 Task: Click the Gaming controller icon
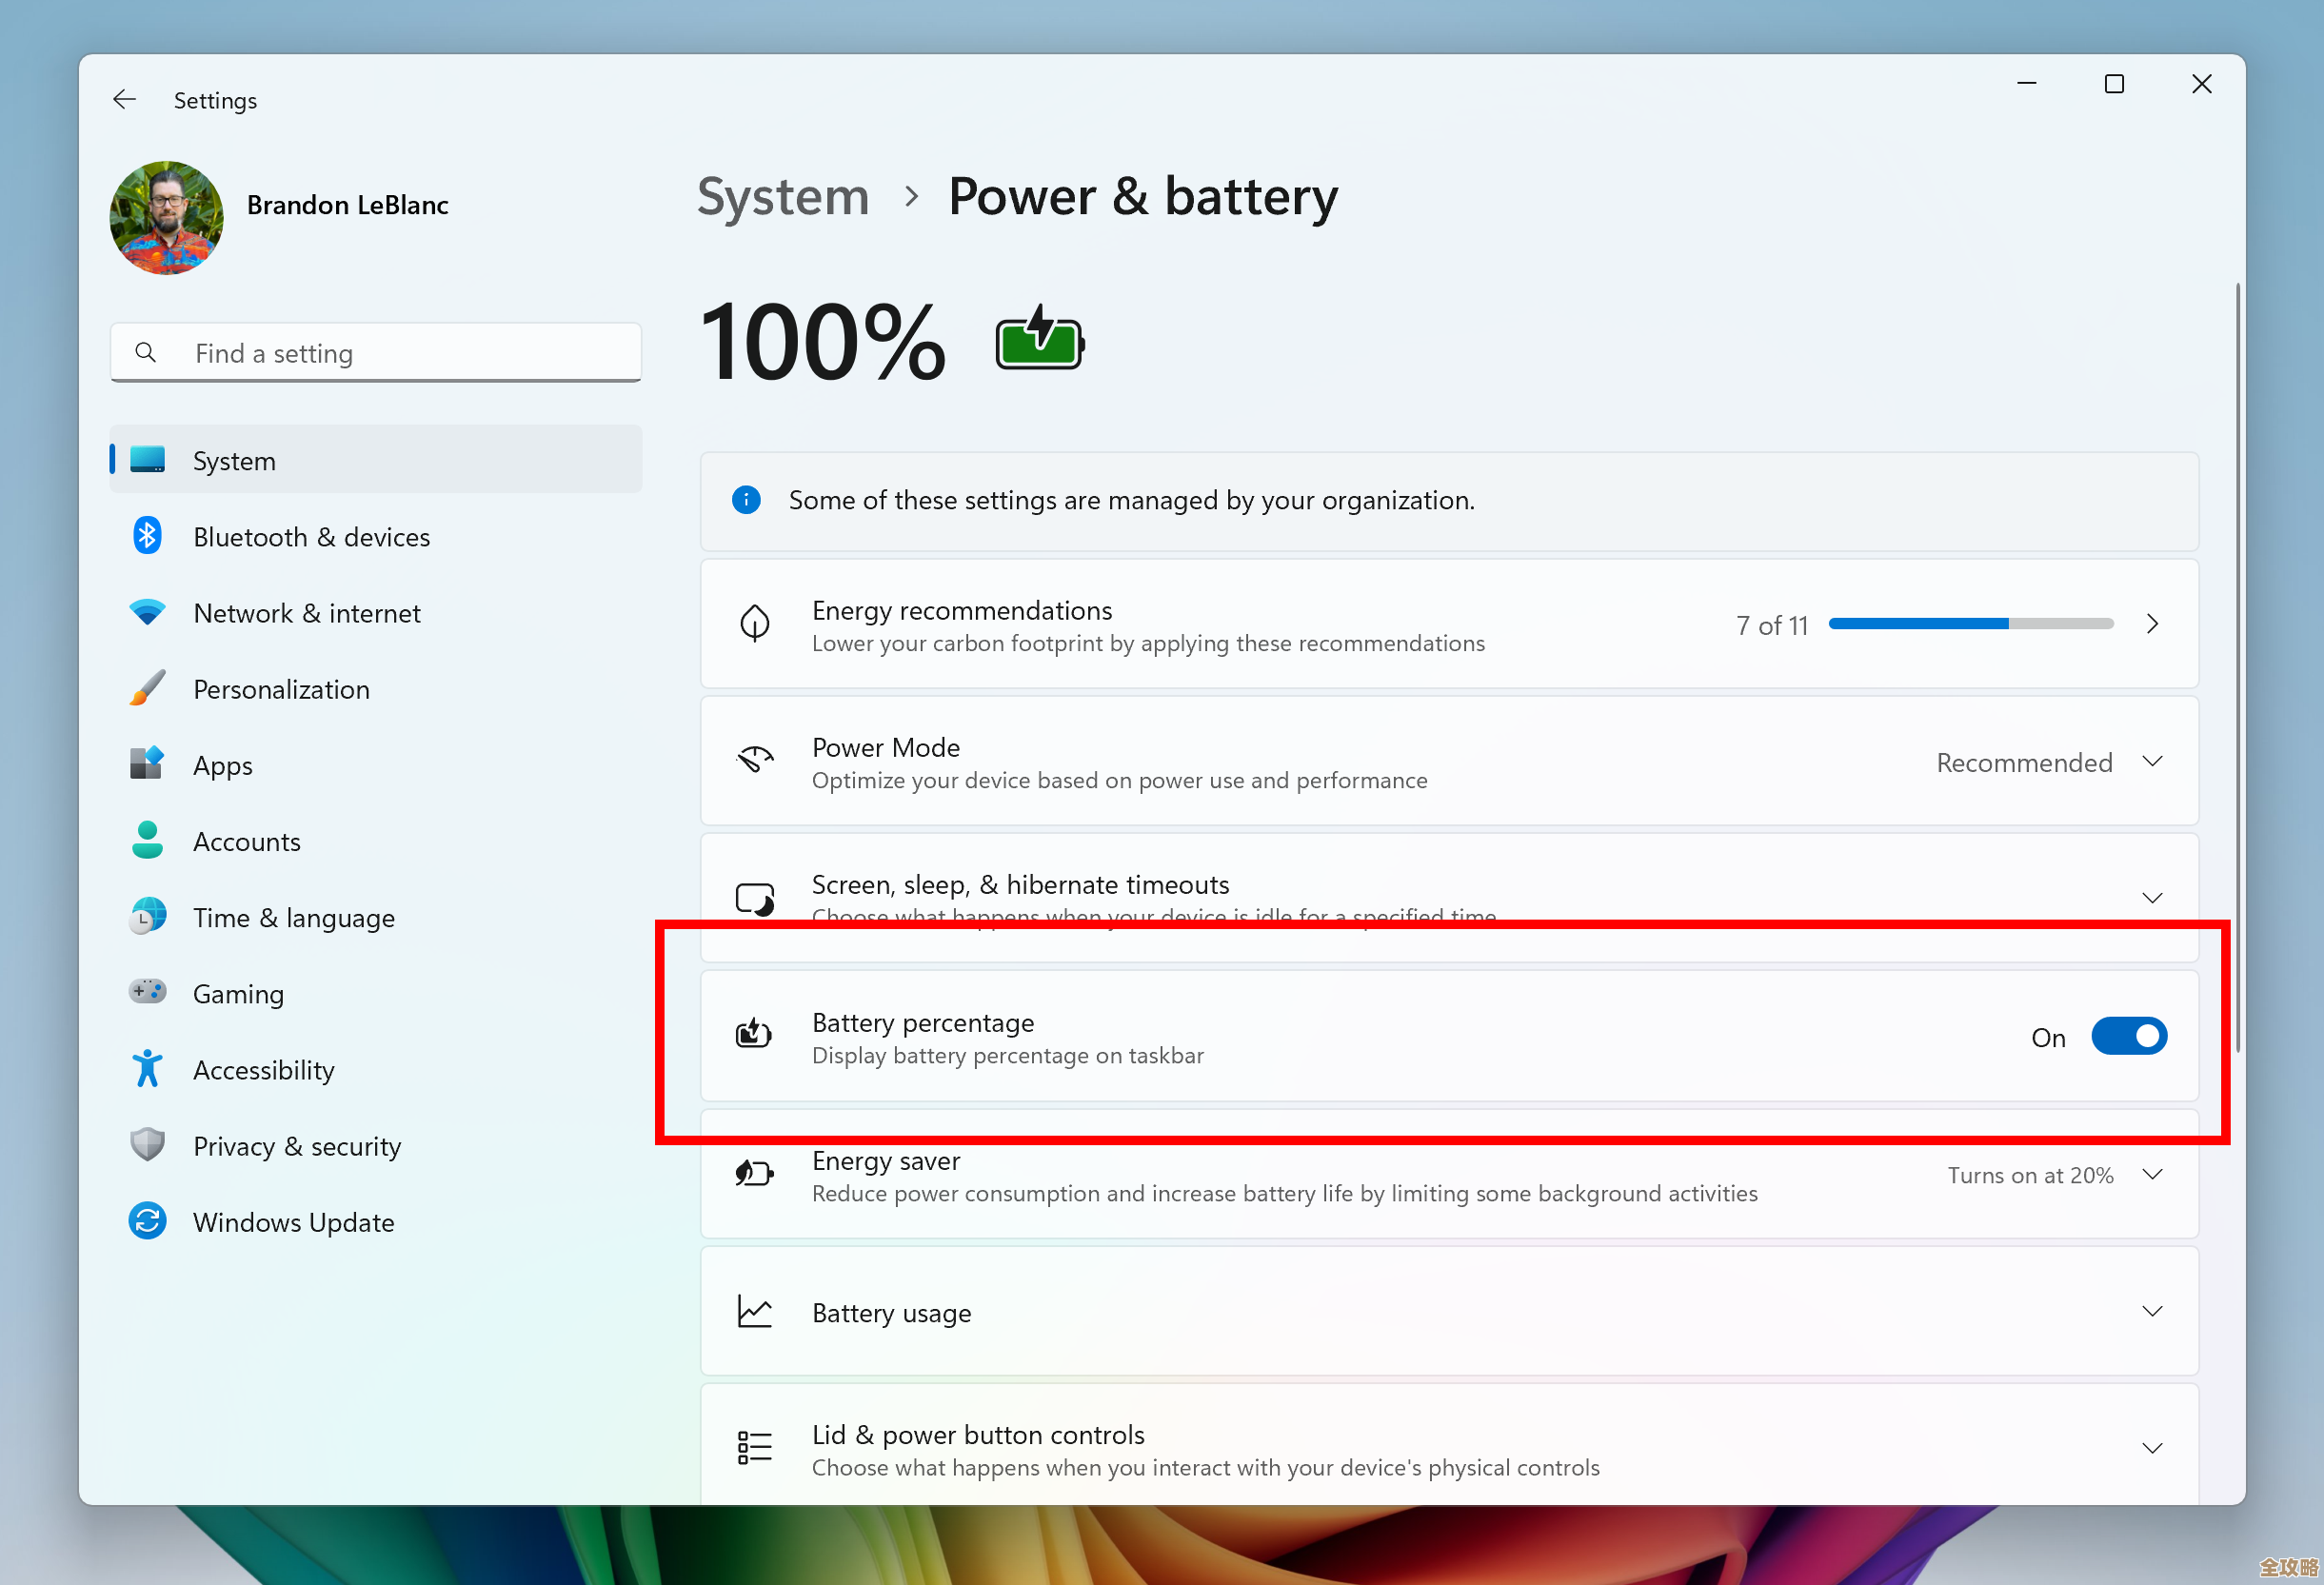point(147,992)
